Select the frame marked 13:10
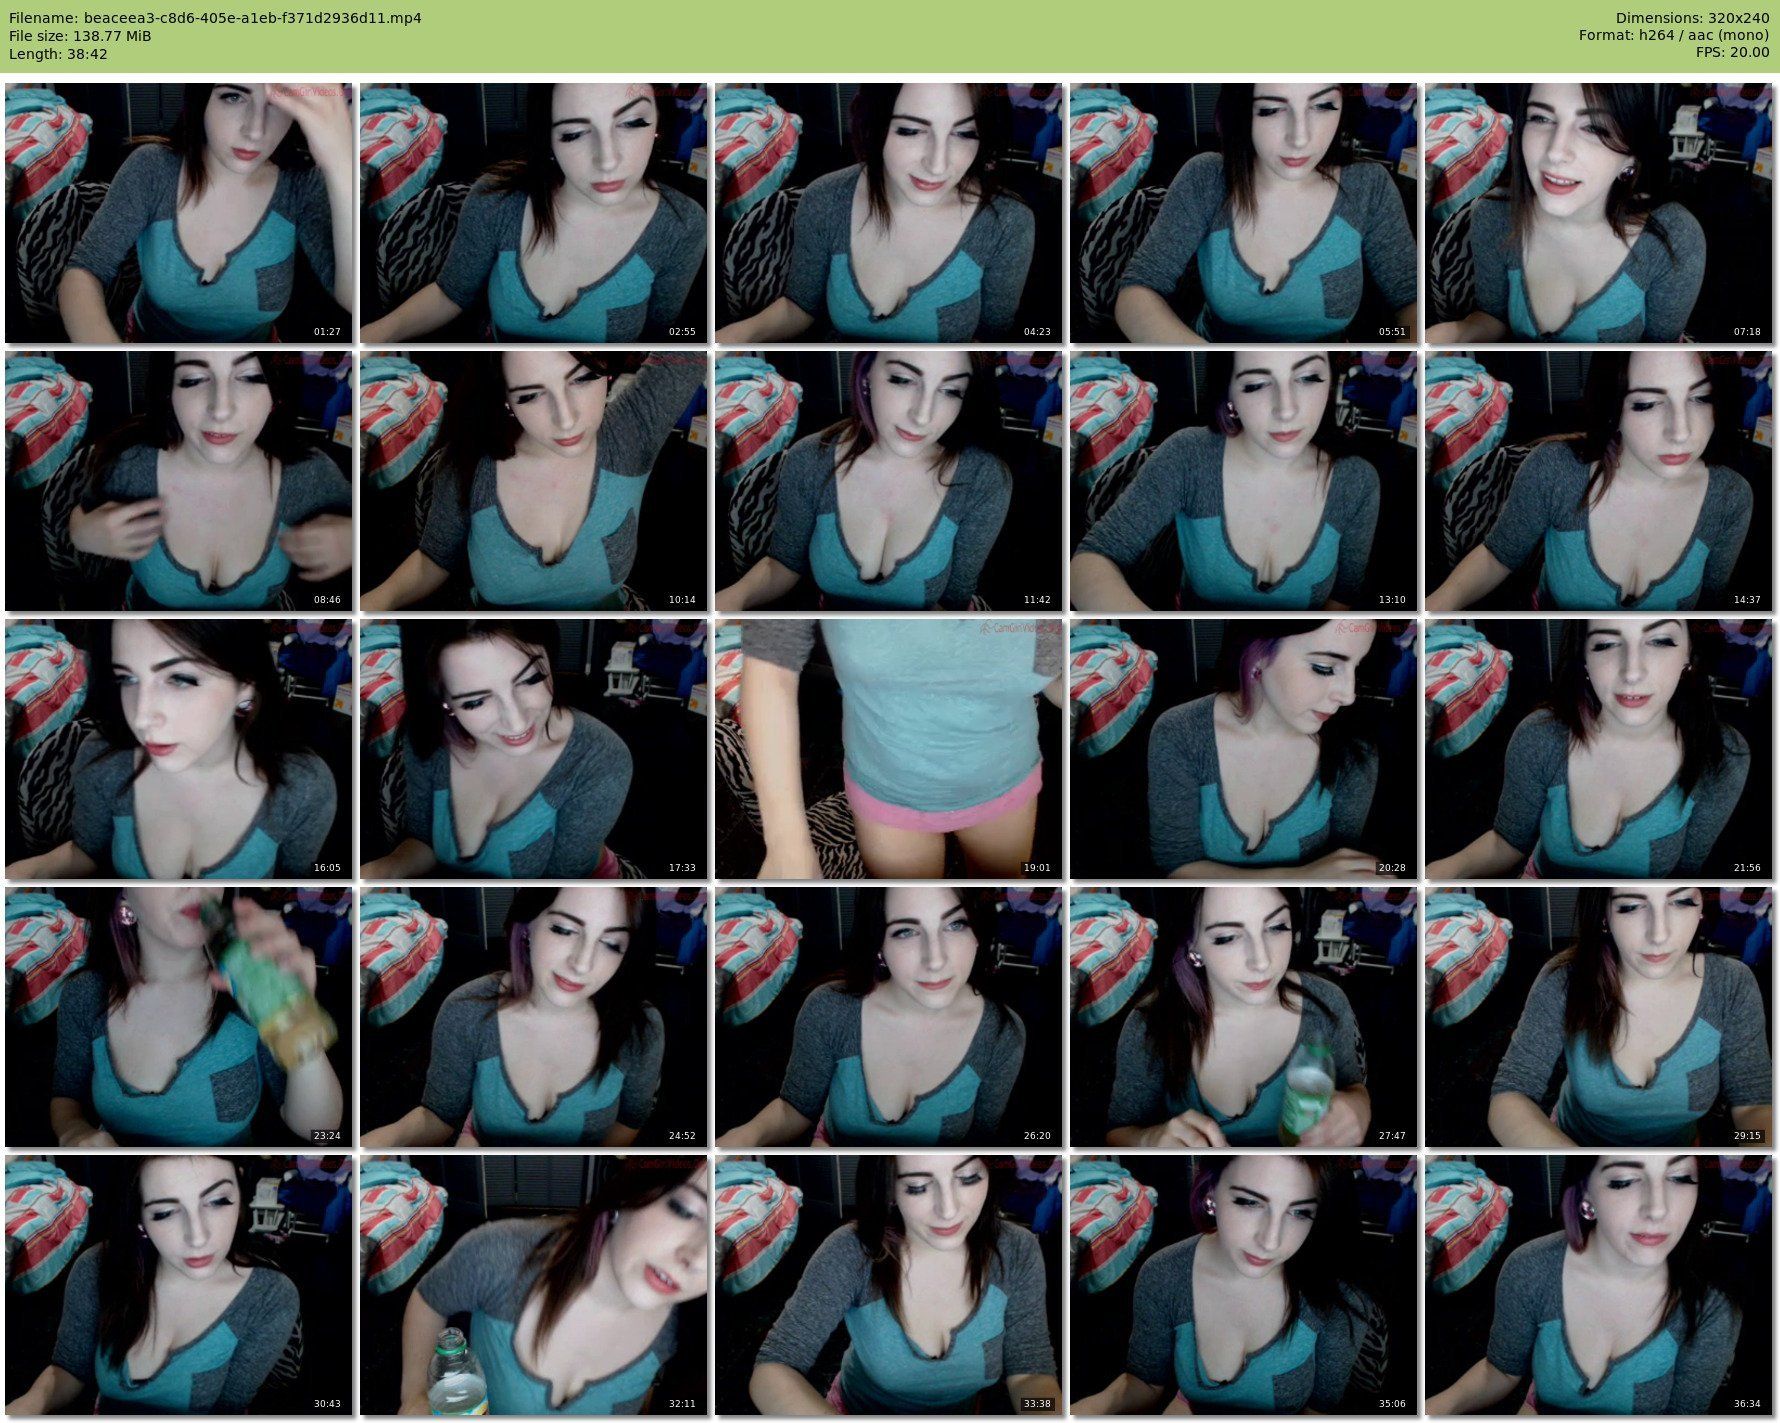1780x1423 pixels. coord(1243,481)
